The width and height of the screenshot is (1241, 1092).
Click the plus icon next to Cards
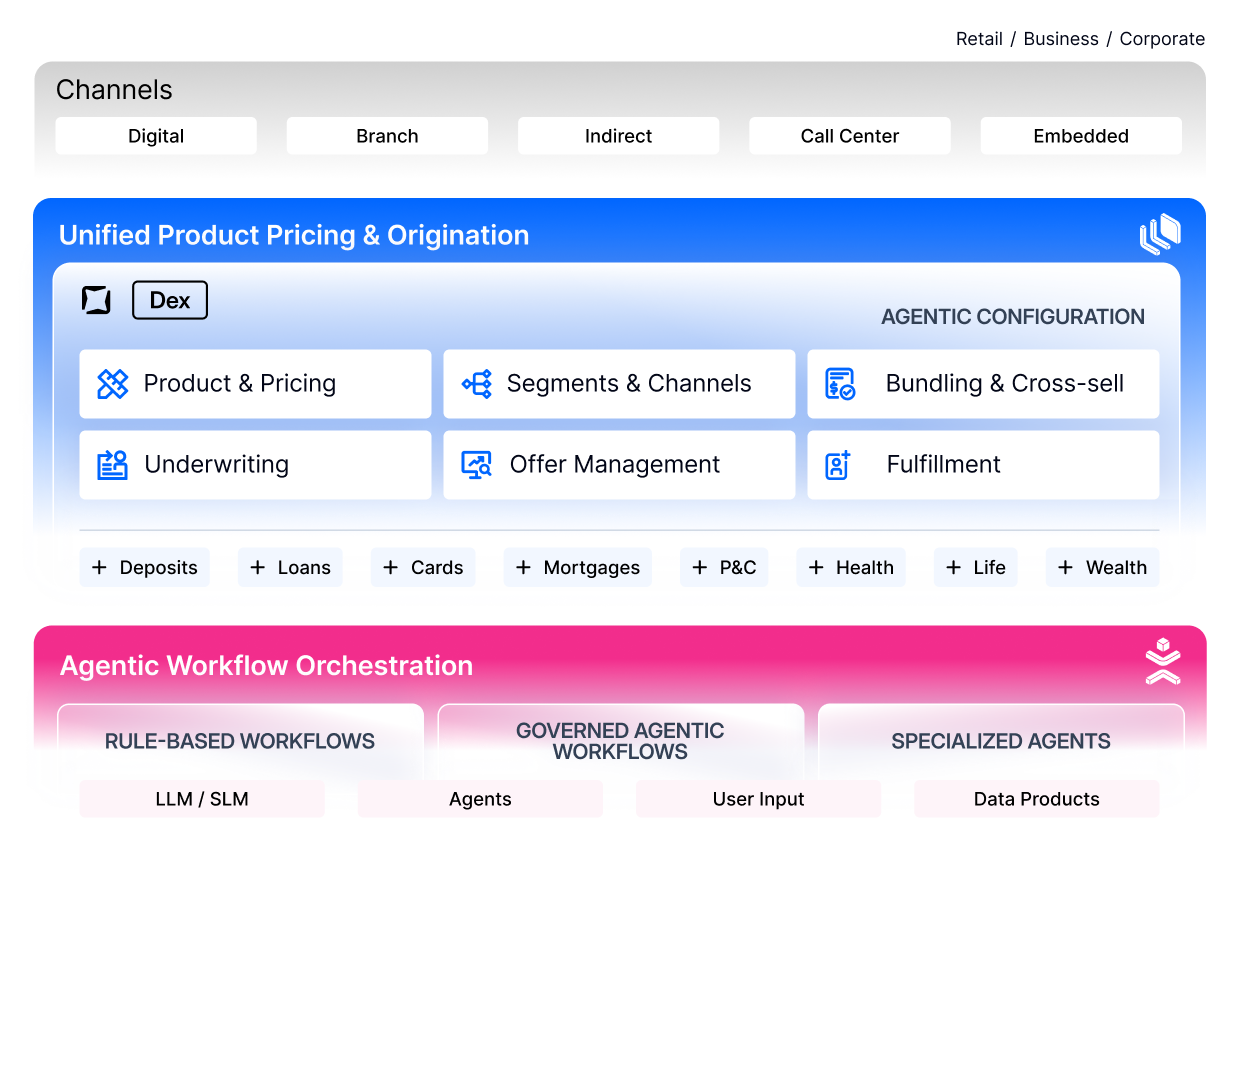tap(390, 568)
